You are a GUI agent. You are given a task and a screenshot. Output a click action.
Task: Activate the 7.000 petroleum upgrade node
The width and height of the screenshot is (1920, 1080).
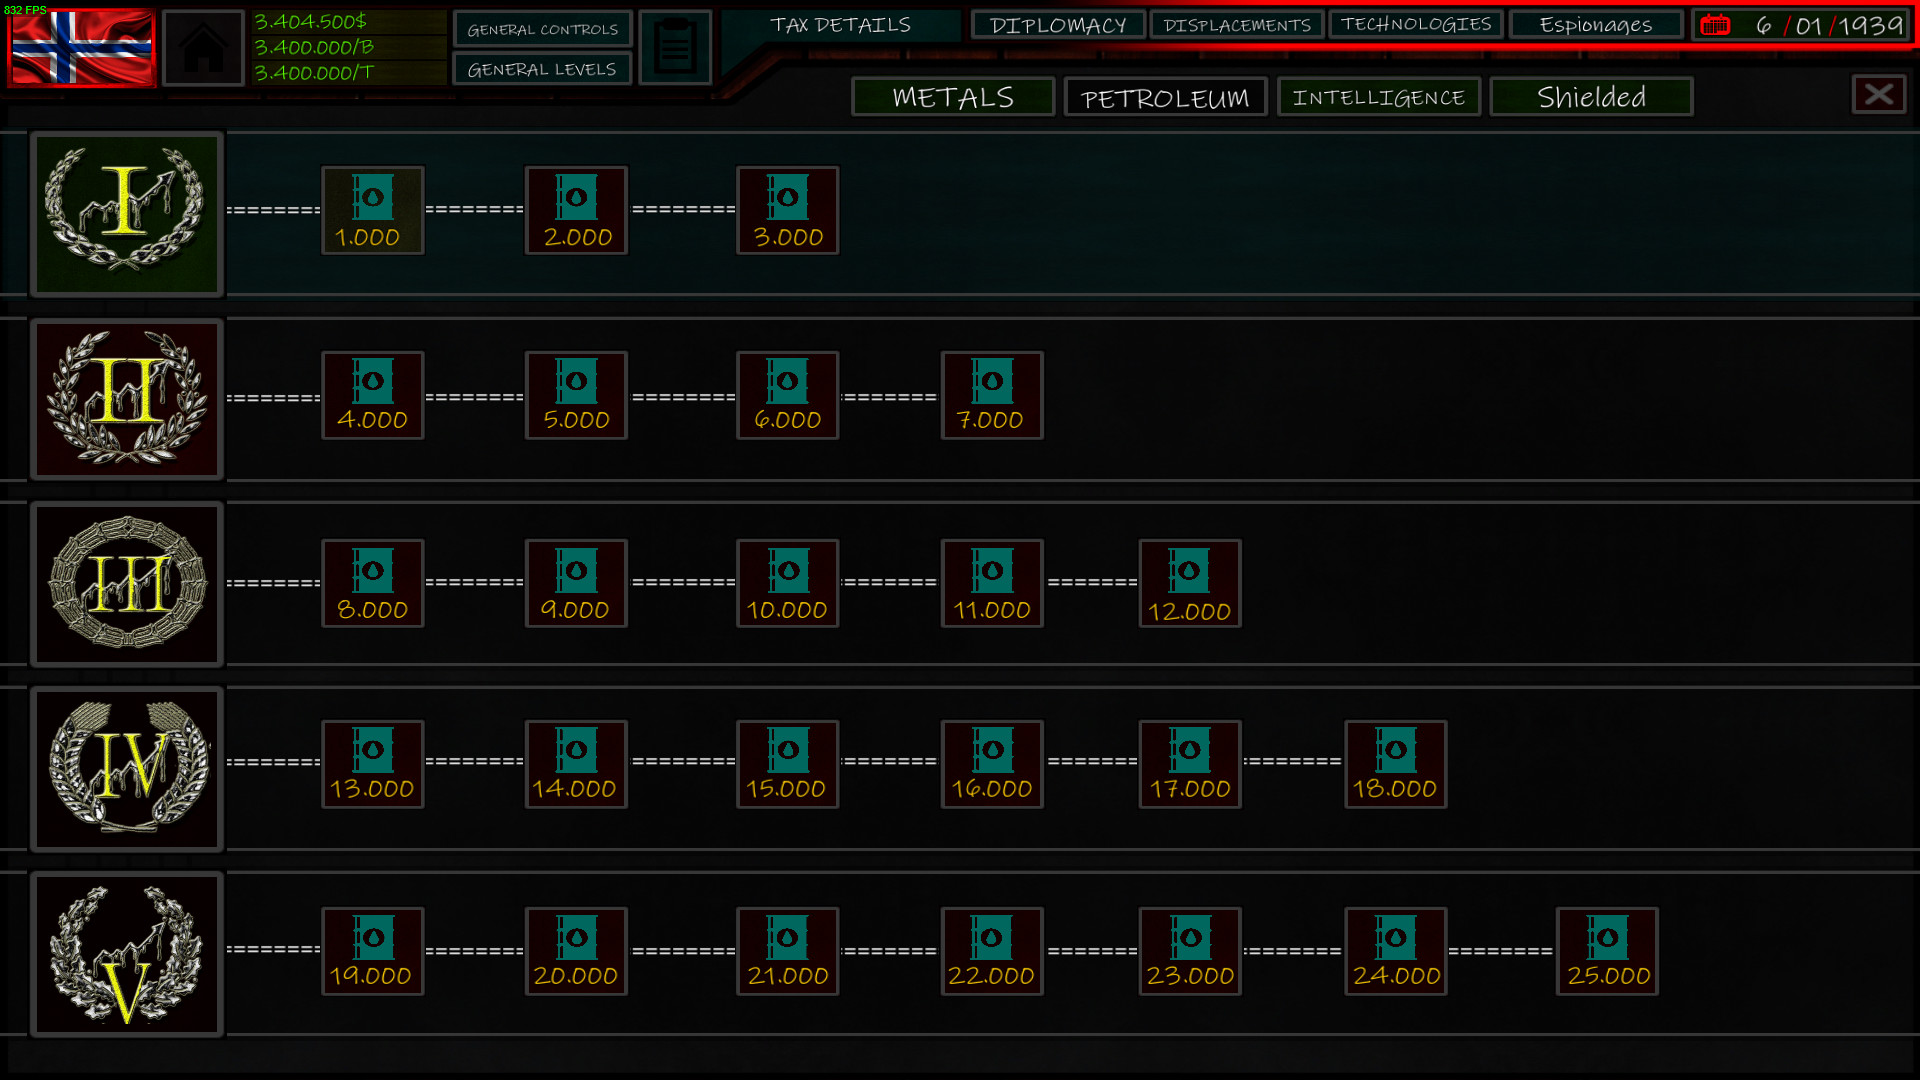pos(991,396)
